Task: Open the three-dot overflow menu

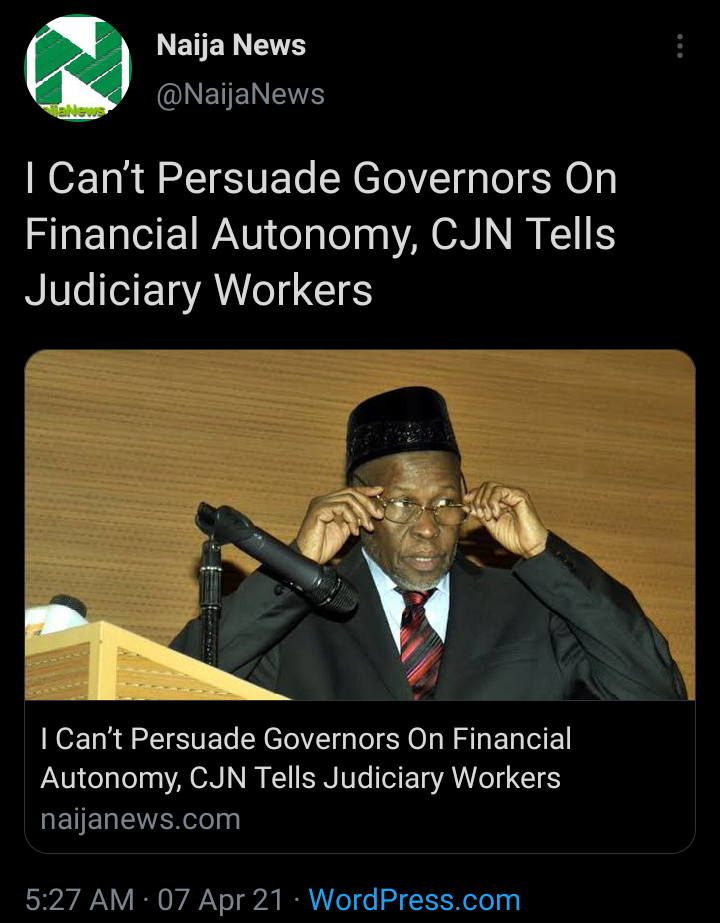Action: (x=680, y=46)
